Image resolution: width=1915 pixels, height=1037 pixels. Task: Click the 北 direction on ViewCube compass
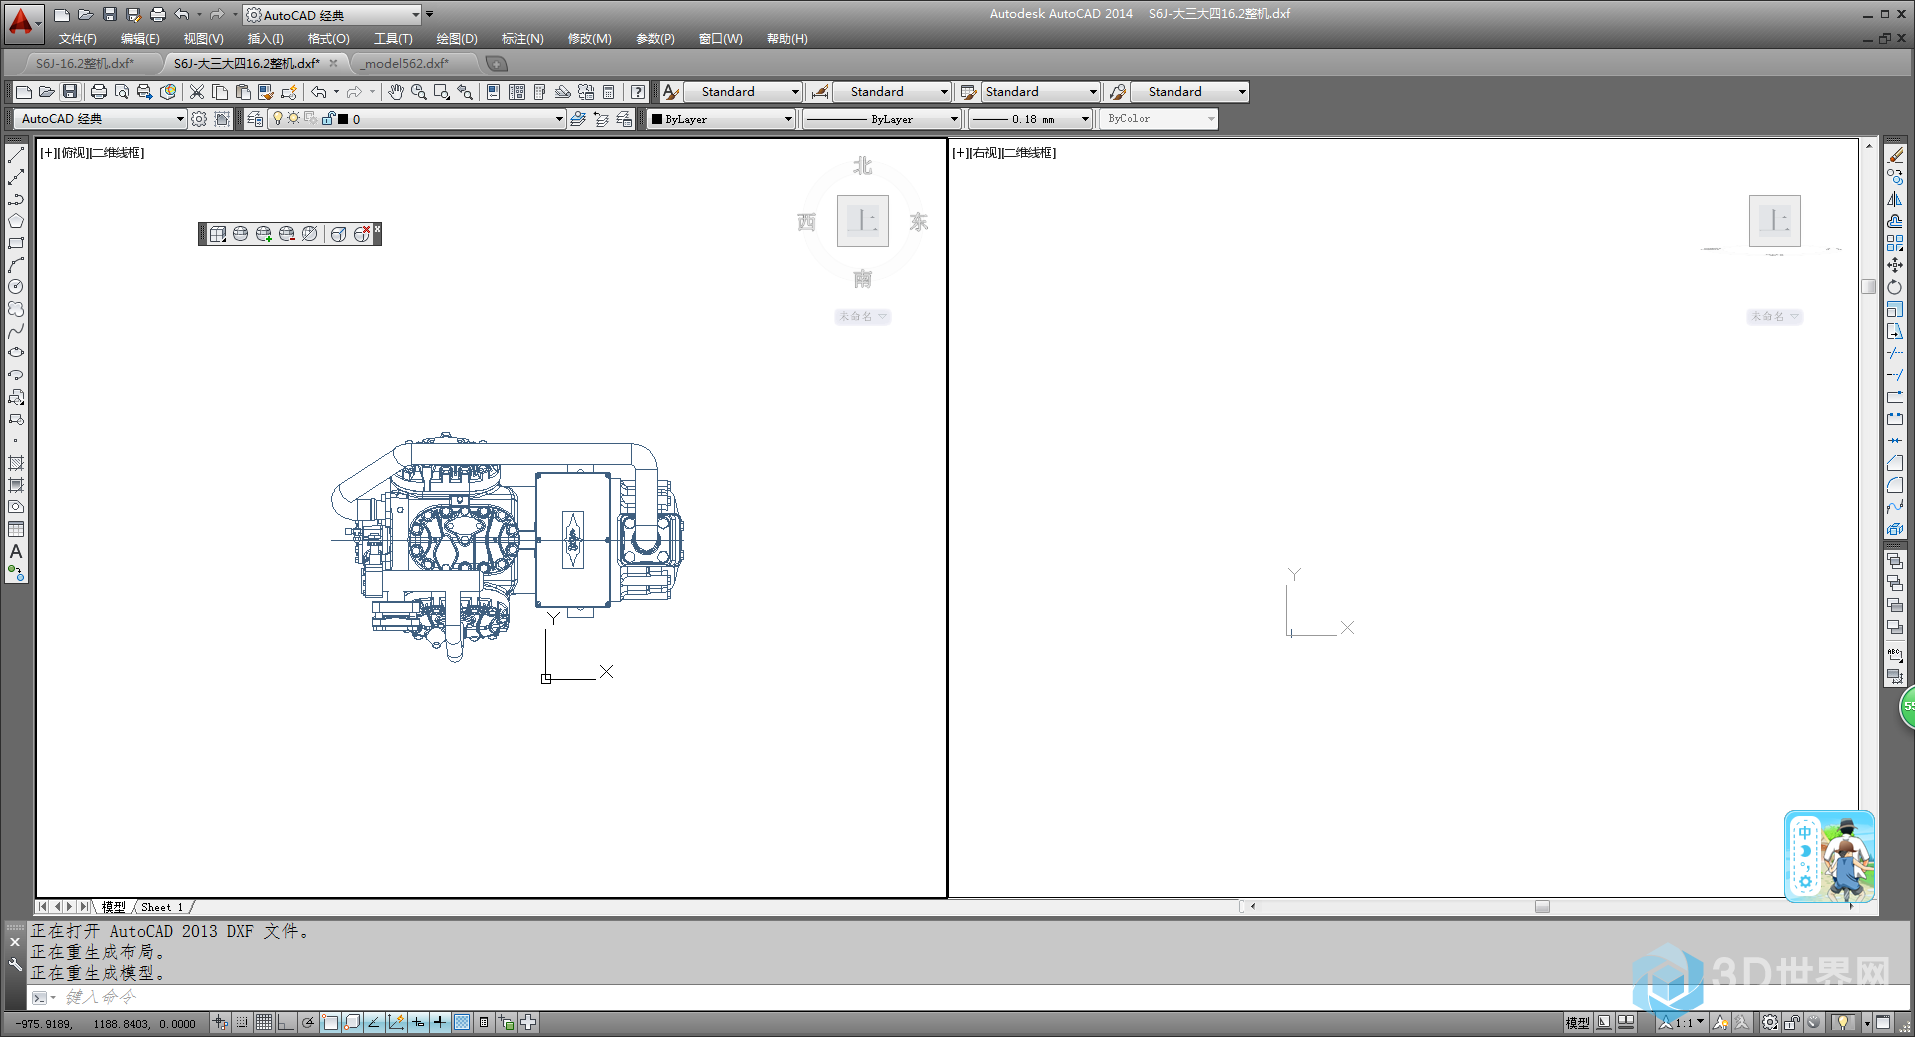pyautogui.click(x=862, y=166)
